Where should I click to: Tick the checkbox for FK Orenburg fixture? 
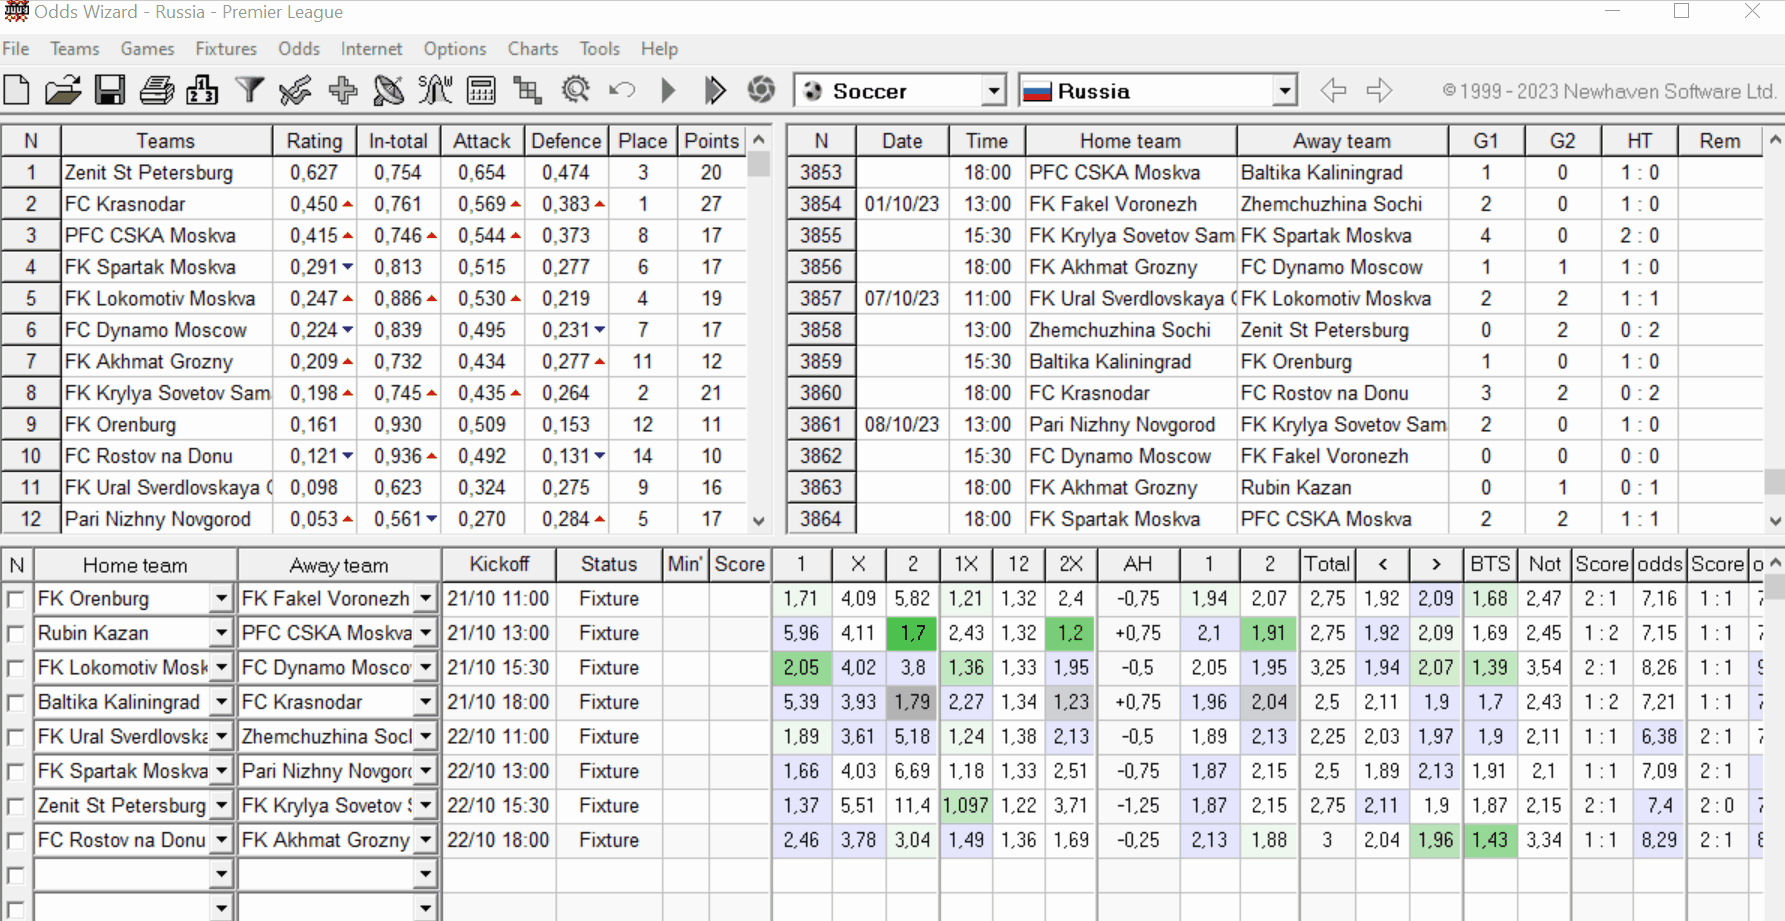[x=15, y=599]
